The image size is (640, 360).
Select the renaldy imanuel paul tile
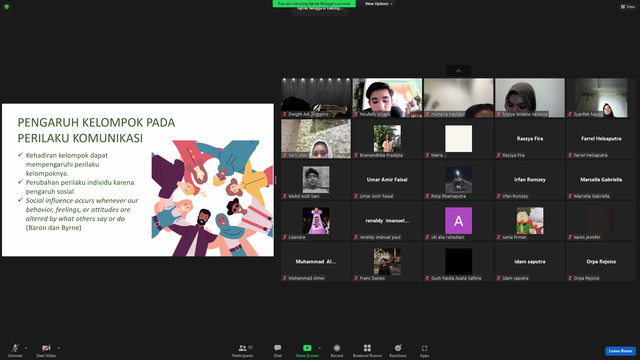387,221
